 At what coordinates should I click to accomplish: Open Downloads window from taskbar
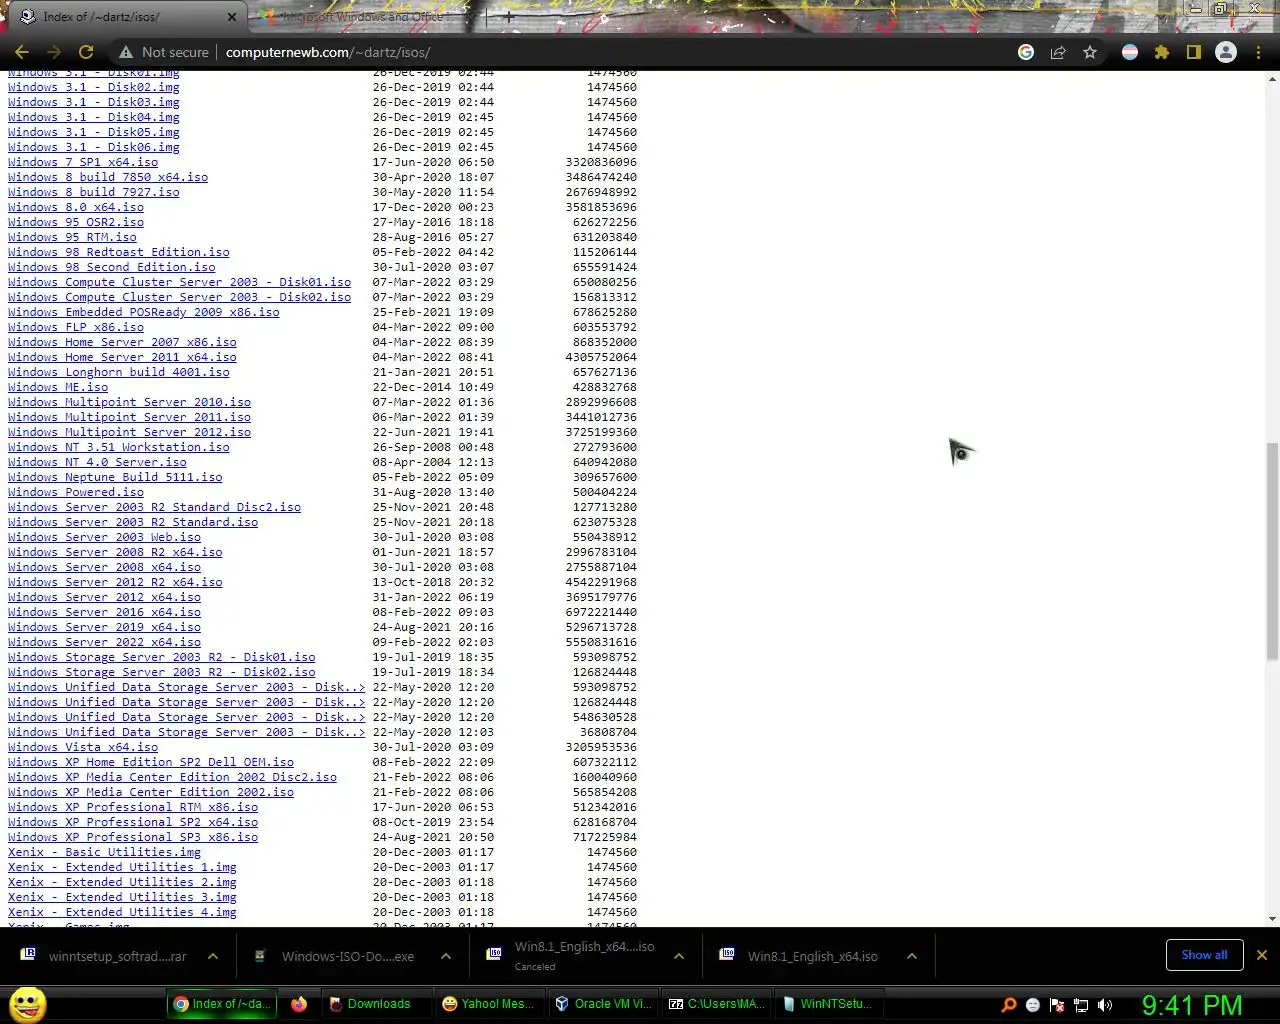(x=375, y=1004)
